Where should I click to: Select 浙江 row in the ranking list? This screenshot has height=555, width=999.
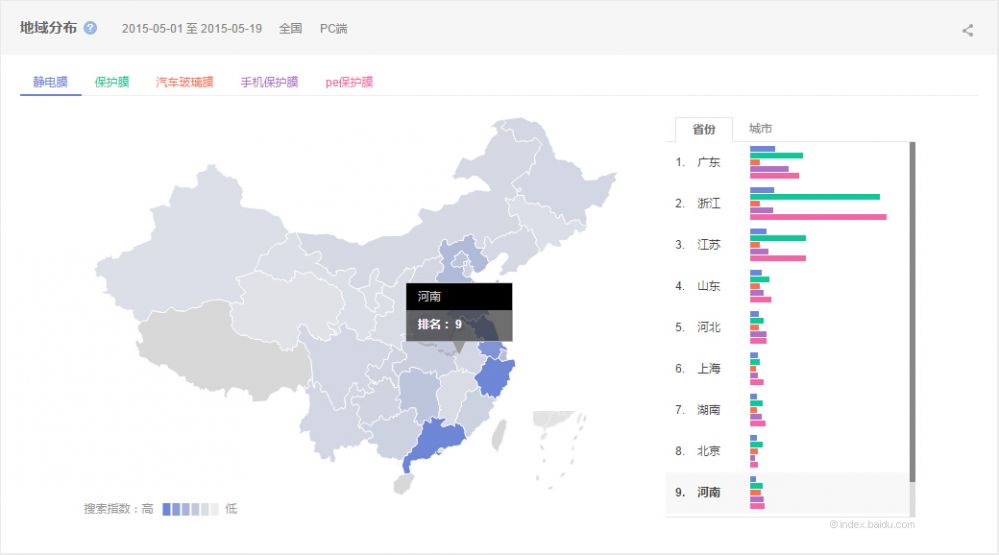click(708, 203)
